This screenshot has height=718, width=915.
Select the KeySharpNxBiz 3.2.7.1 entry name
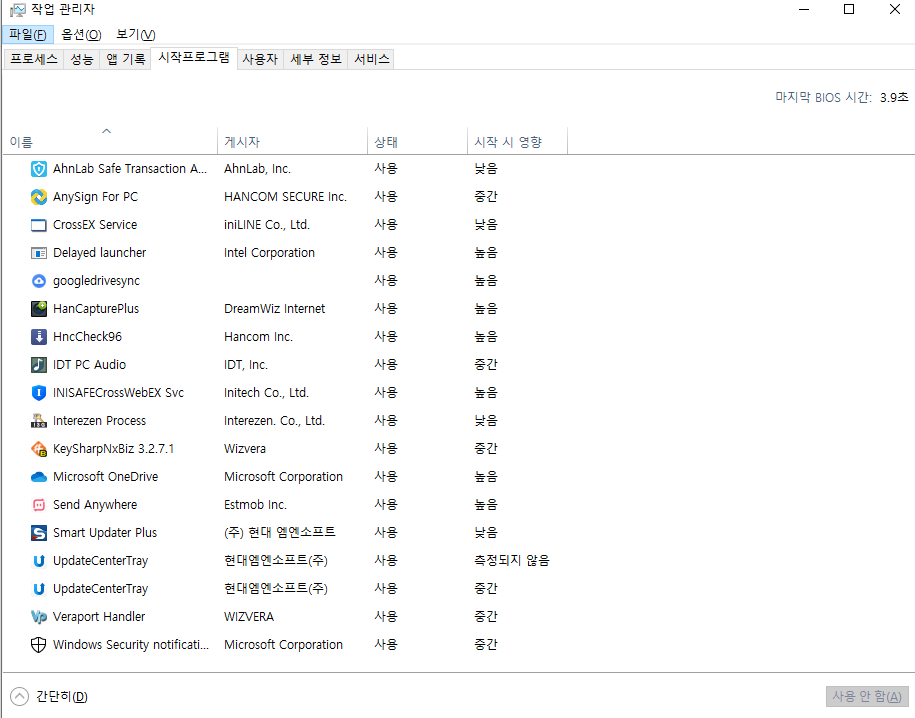click(x=113, y=449)
